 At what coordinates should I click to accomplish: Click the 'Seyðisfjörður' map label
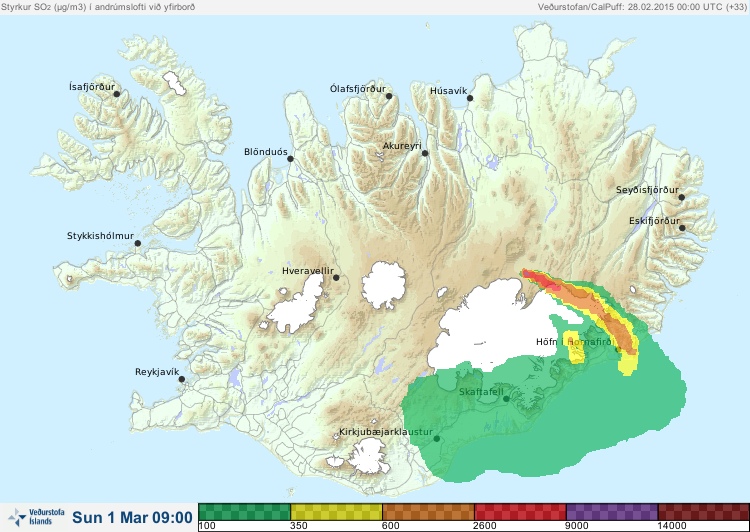pyautogui.click(x=647, y=190)
